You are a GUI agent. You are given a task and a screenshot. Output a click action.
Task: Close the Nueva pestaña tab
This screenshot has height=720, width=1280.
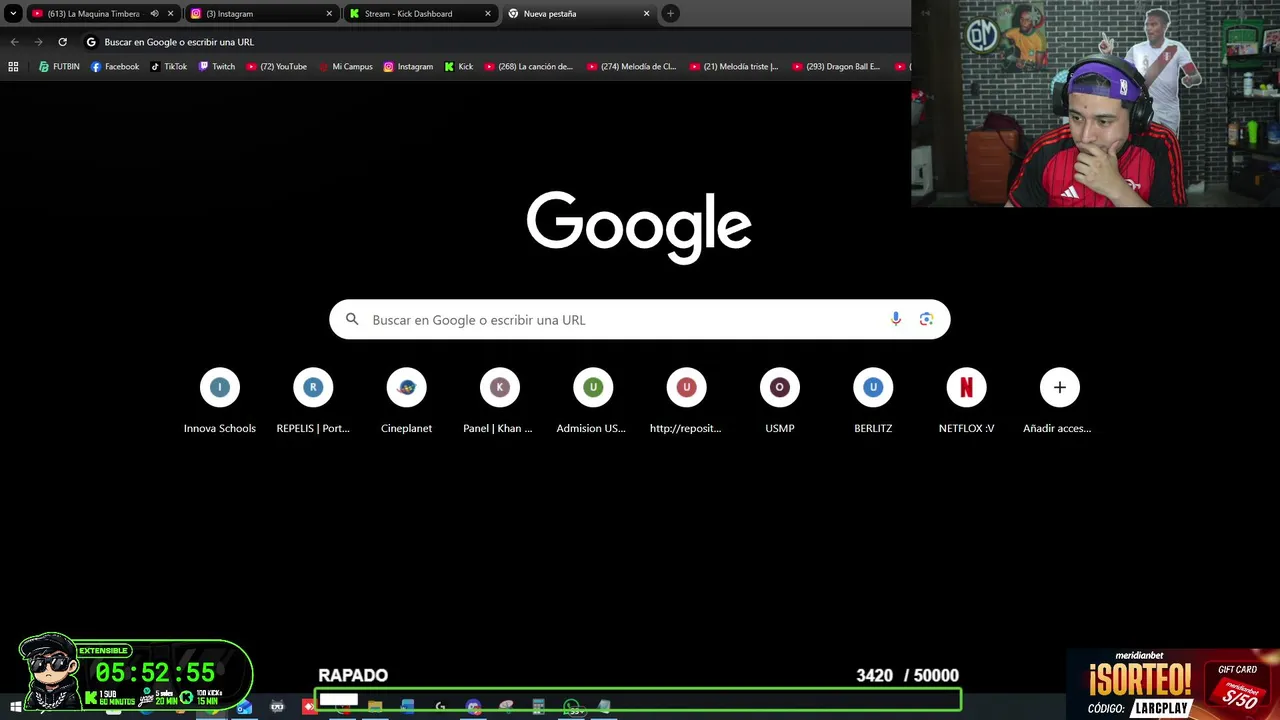[x=646, y=14]
